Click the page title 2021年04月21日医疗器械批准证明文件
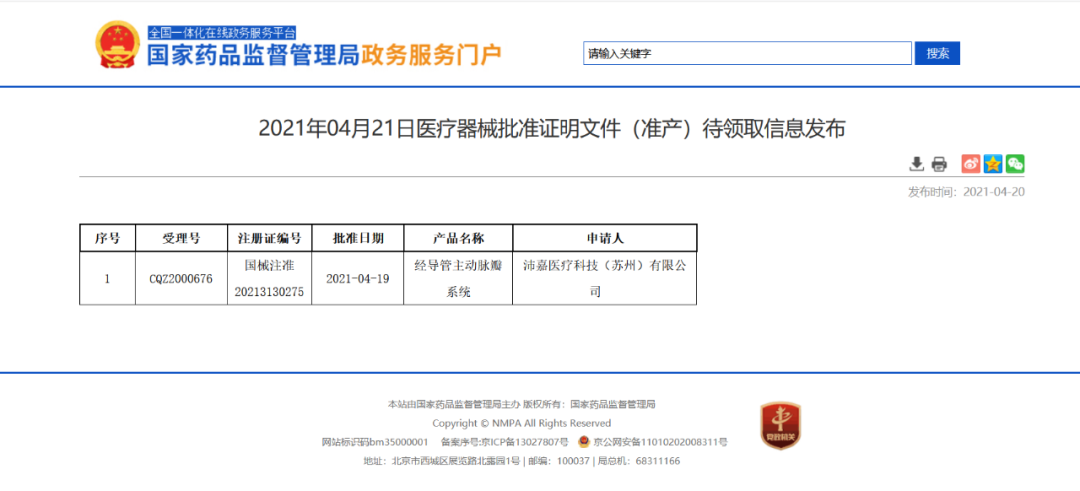Screen dimensions: 1080x491 [x=552, y=129]
